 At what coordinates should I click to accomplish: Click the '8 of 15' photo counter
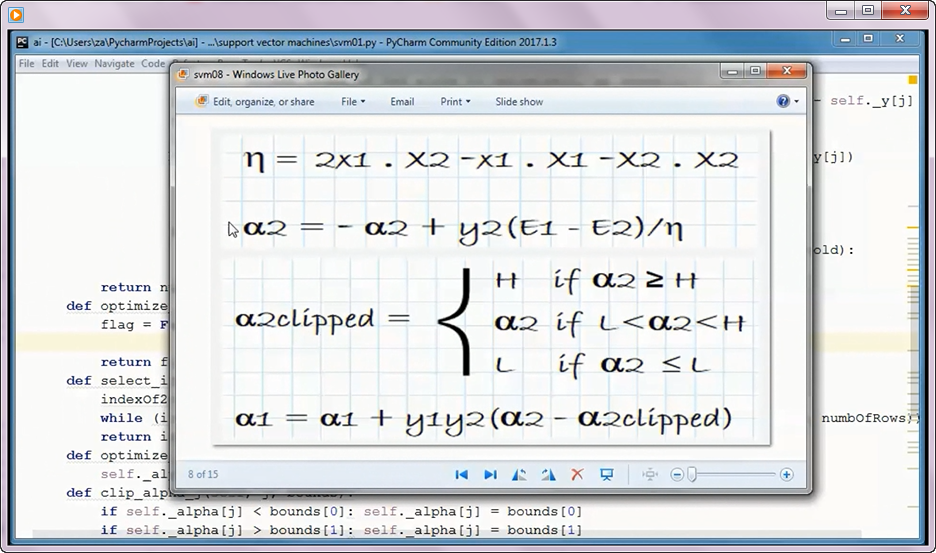point(203,474)
